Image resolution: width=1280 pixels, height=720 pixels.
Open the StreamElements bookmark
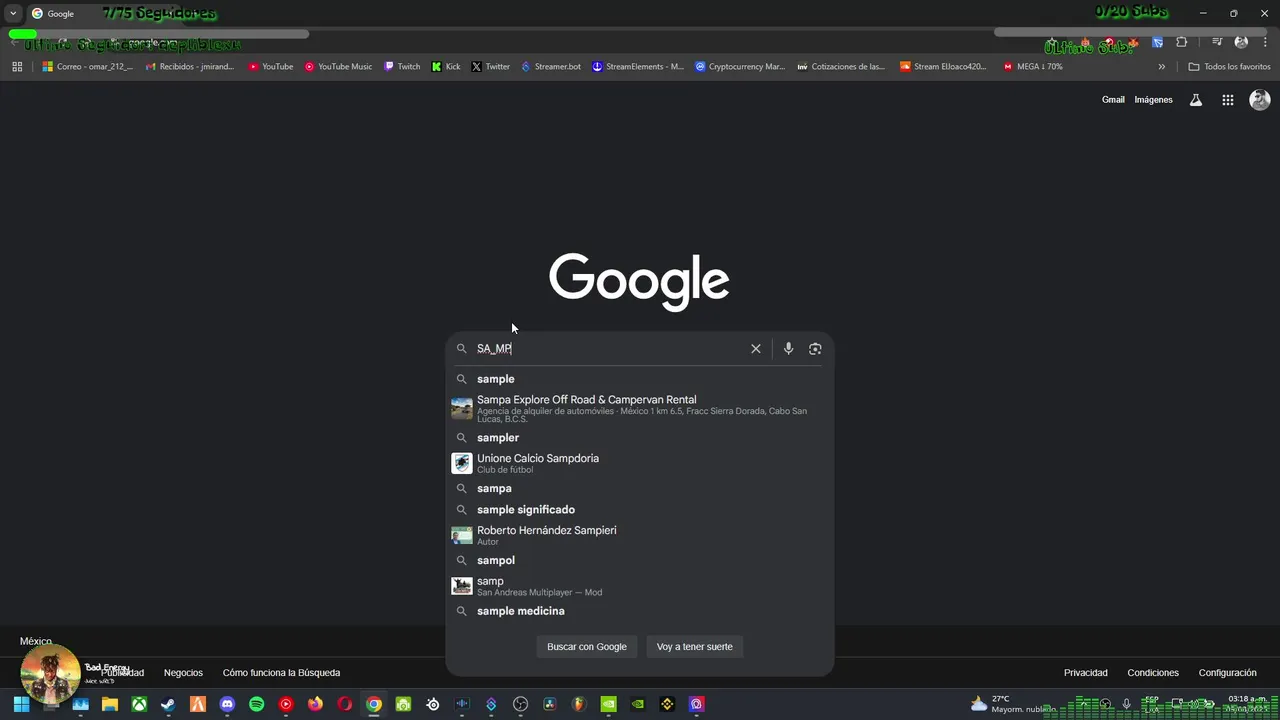[x=638, y=67]
